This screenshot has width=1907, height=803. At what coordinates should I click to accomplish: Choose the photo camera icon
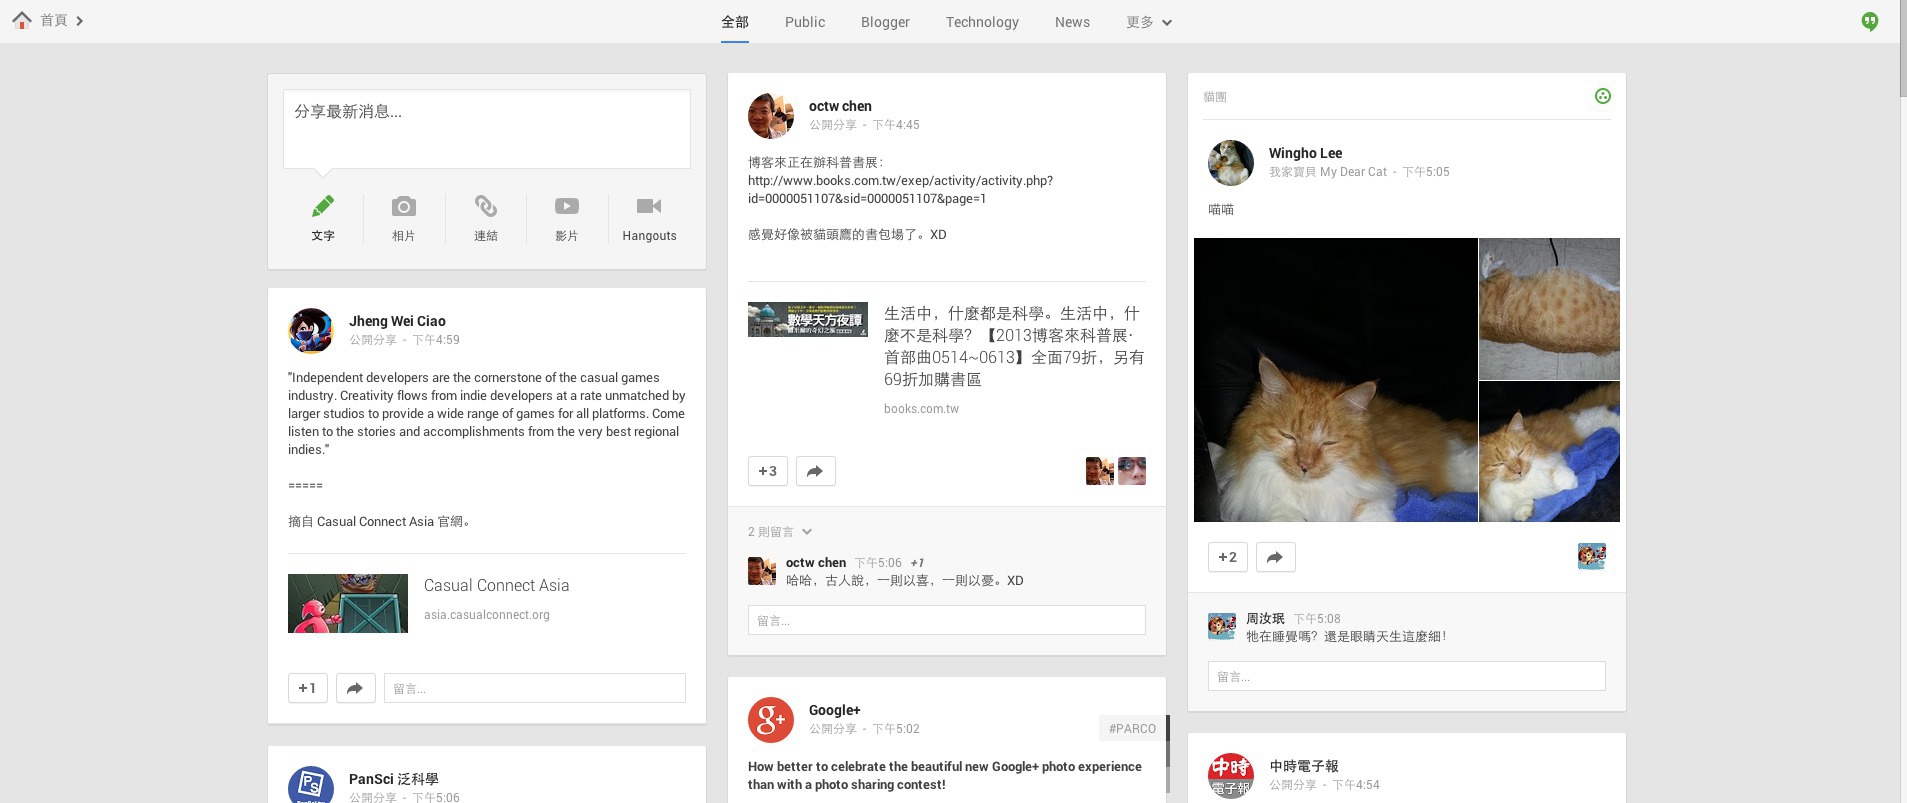[x=404, y=206]
